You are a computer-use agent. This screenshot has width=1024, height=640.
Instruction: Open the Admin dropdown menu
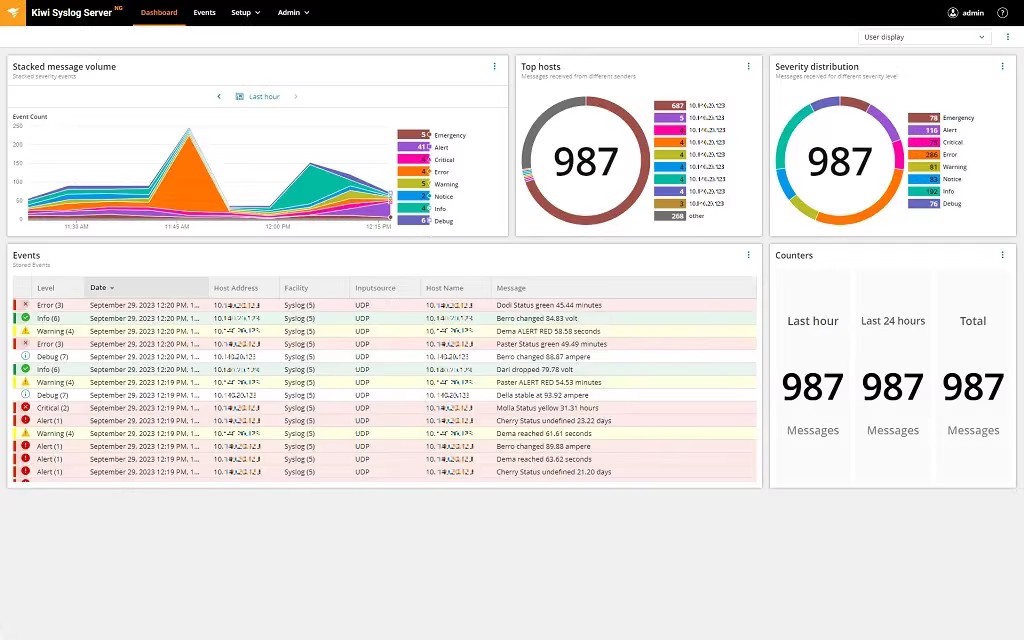coord(293,13)
